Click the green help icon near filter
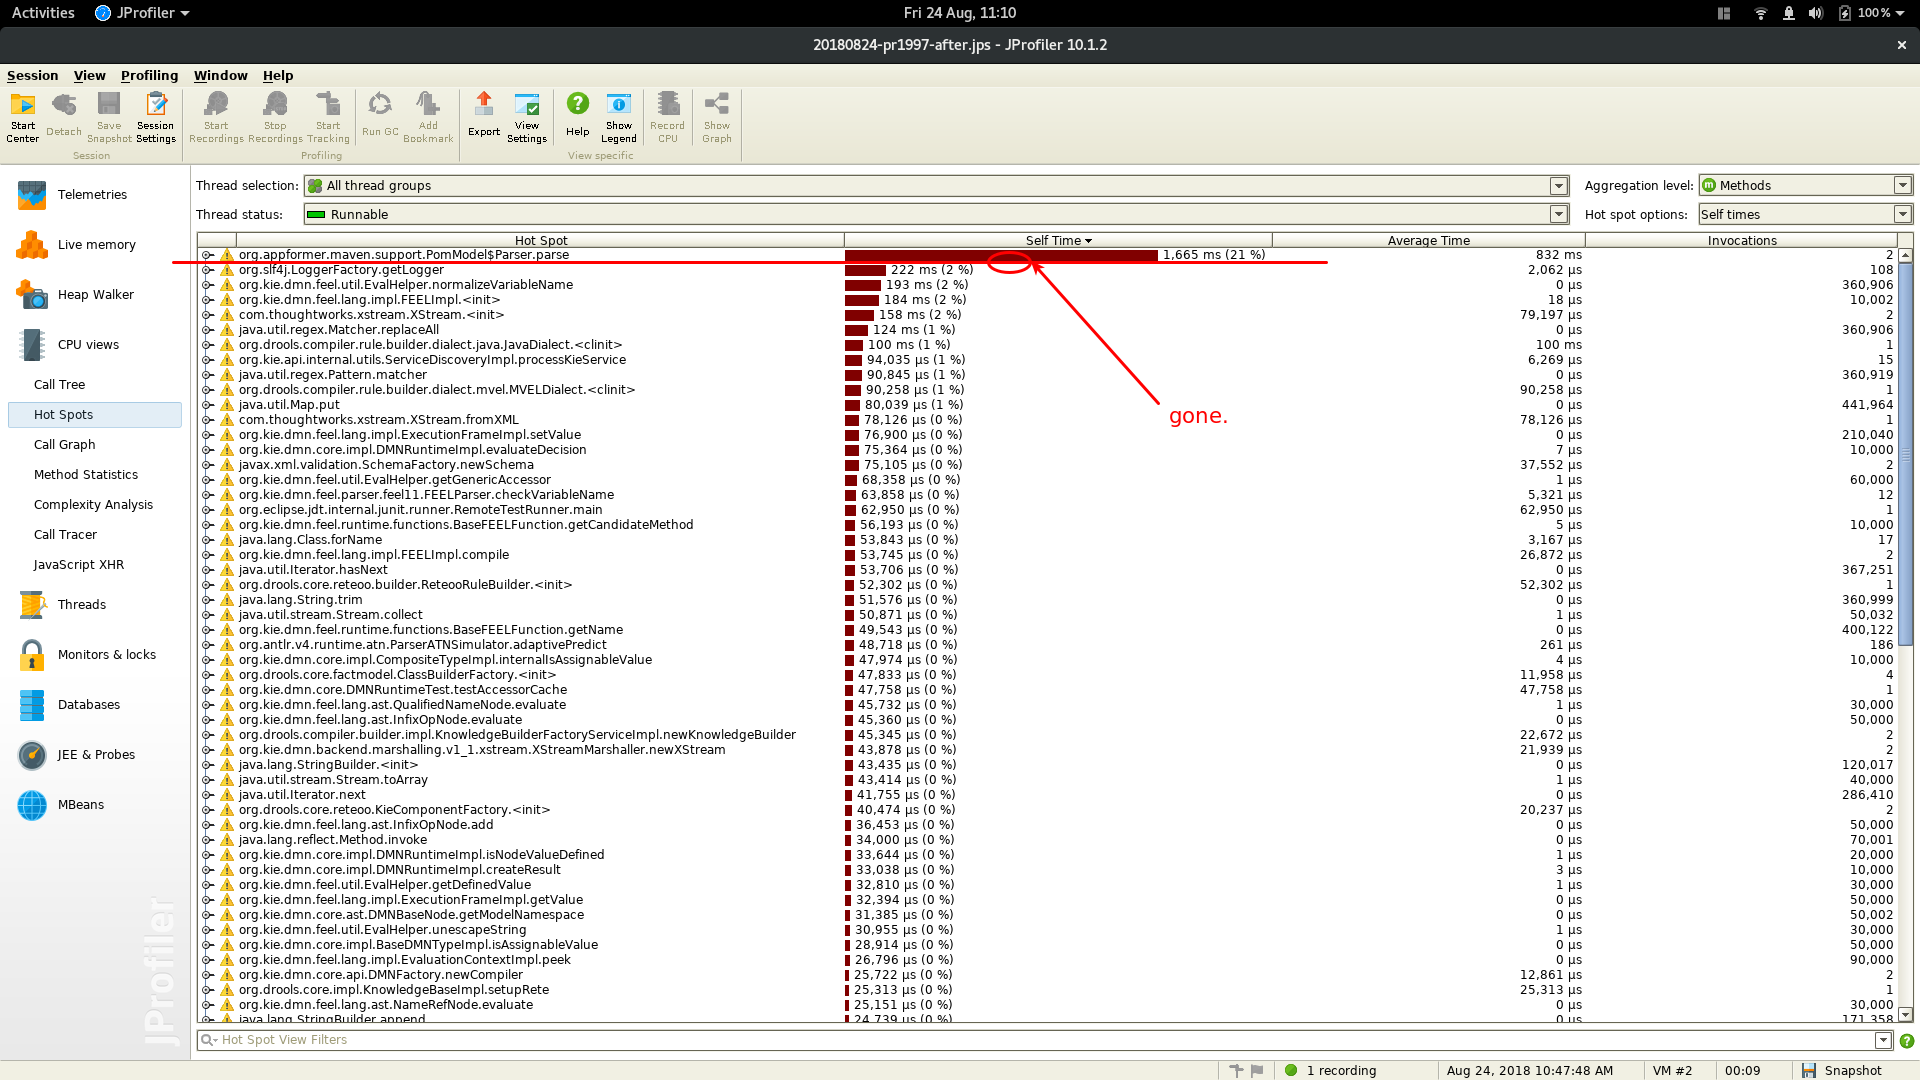 click(x=1906, y=1041)
